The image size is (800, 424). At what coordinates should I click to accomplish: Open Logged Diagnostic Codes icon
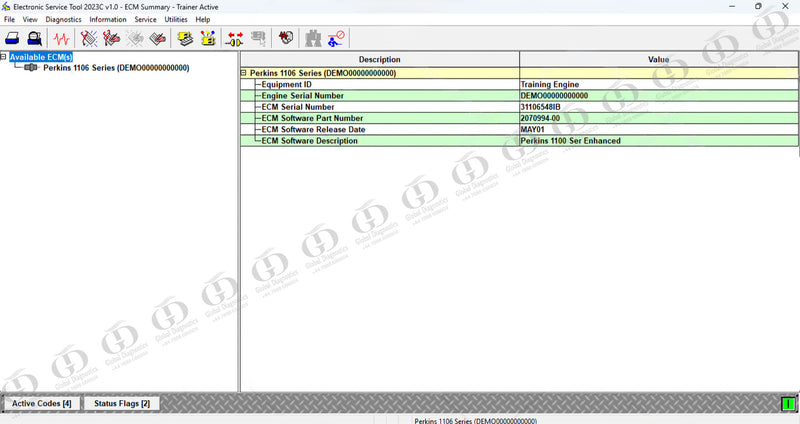click(x=111, y=38)
